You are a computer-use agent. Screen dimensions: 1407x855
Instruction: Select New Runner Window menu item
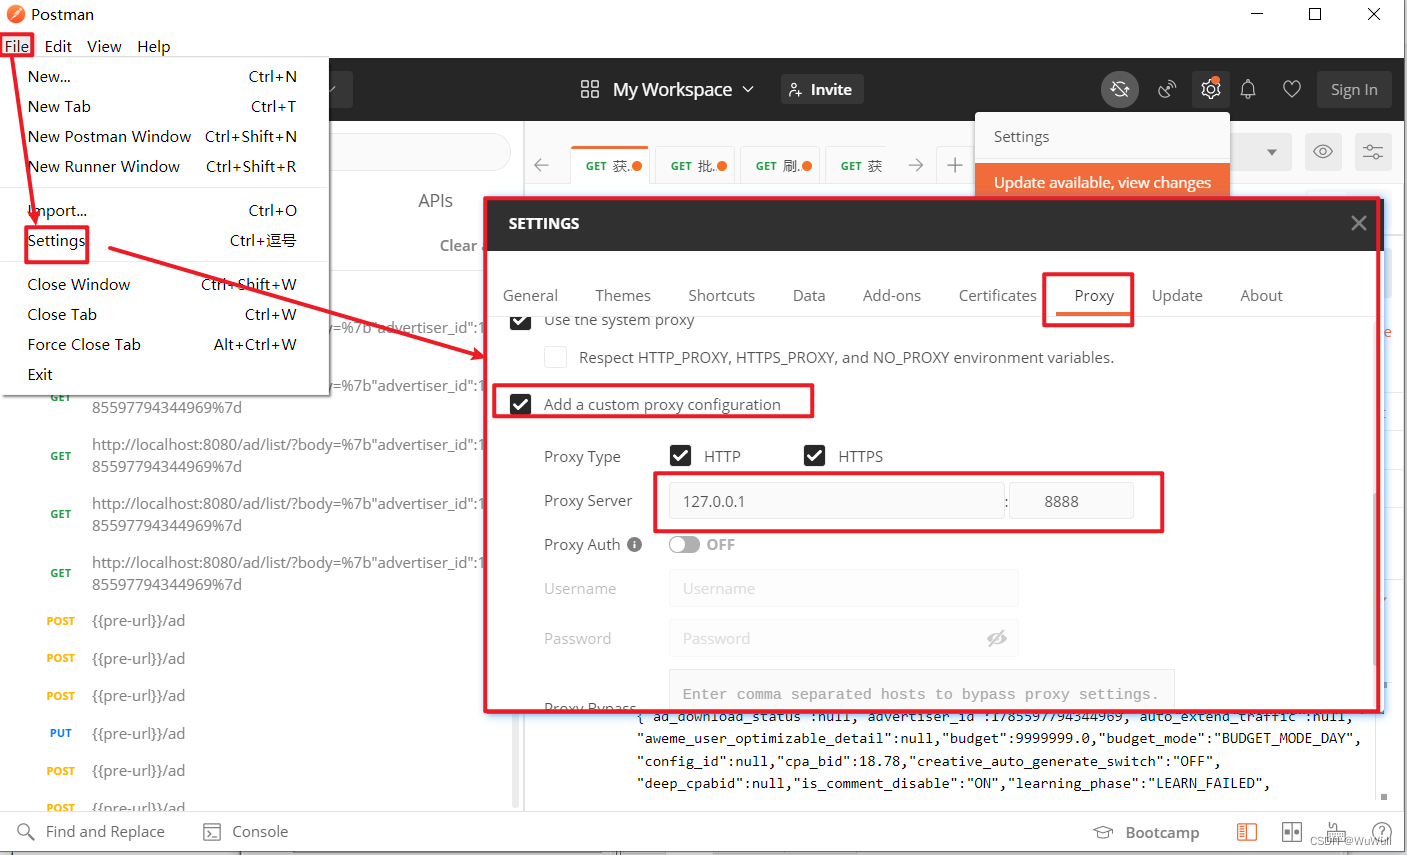pos(163,166)
